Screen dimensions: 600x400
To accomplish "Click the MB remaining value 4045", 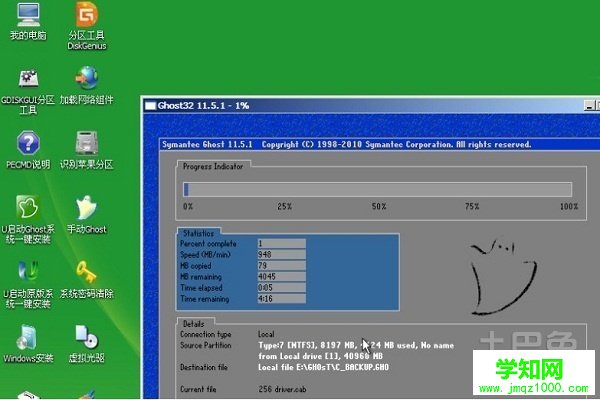I will [x=282, y=276].
